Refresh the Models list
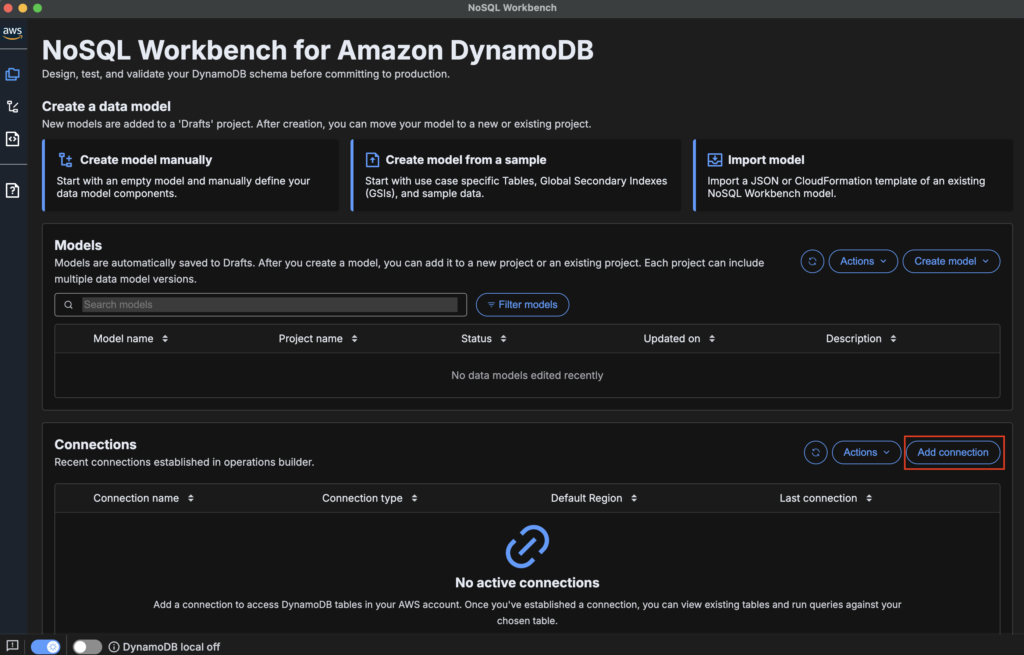1024x655 pixels. (812, 261)
